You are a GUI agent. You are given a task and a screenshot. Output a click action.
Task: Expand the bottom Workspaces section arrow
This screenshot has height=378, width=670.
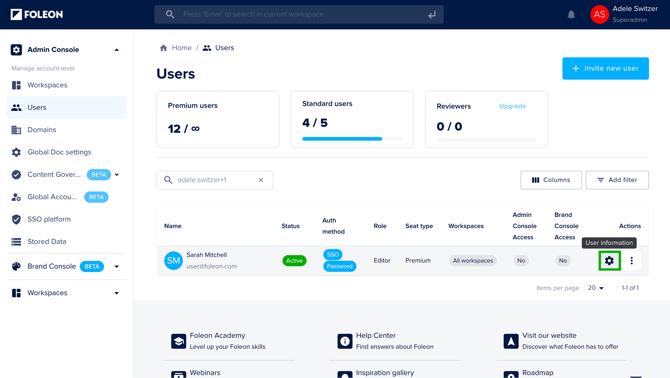[x=117, y=293]
